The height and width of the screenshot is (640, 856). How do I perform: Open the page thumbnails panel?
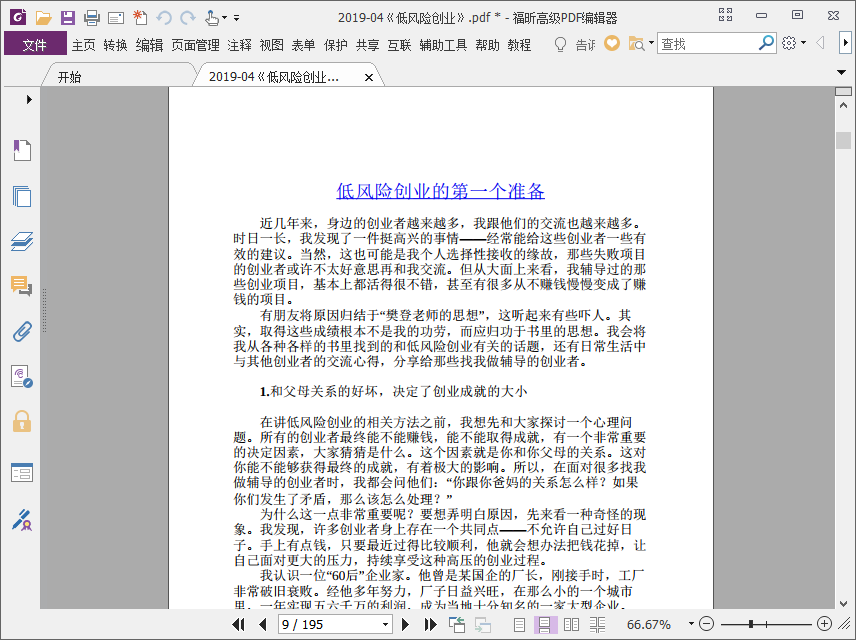(22, 196)
